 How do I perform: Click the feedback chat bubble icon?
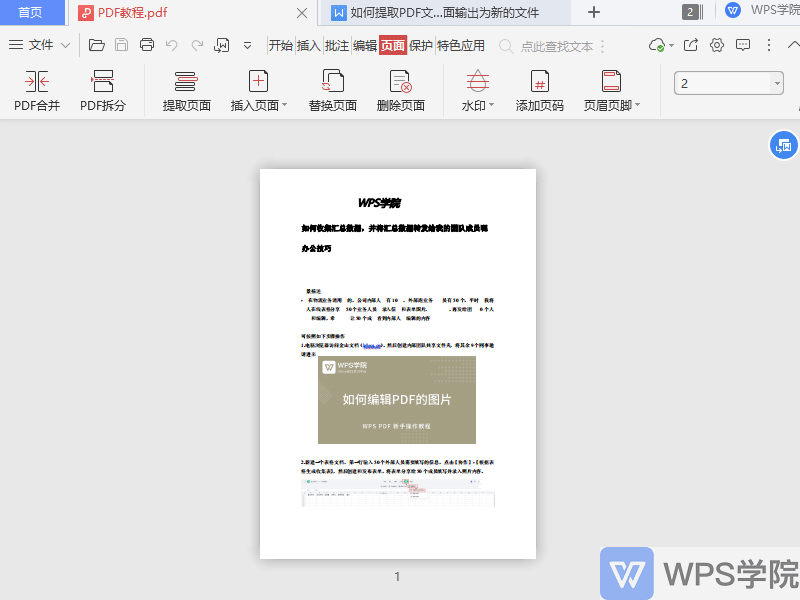[743, 45]
